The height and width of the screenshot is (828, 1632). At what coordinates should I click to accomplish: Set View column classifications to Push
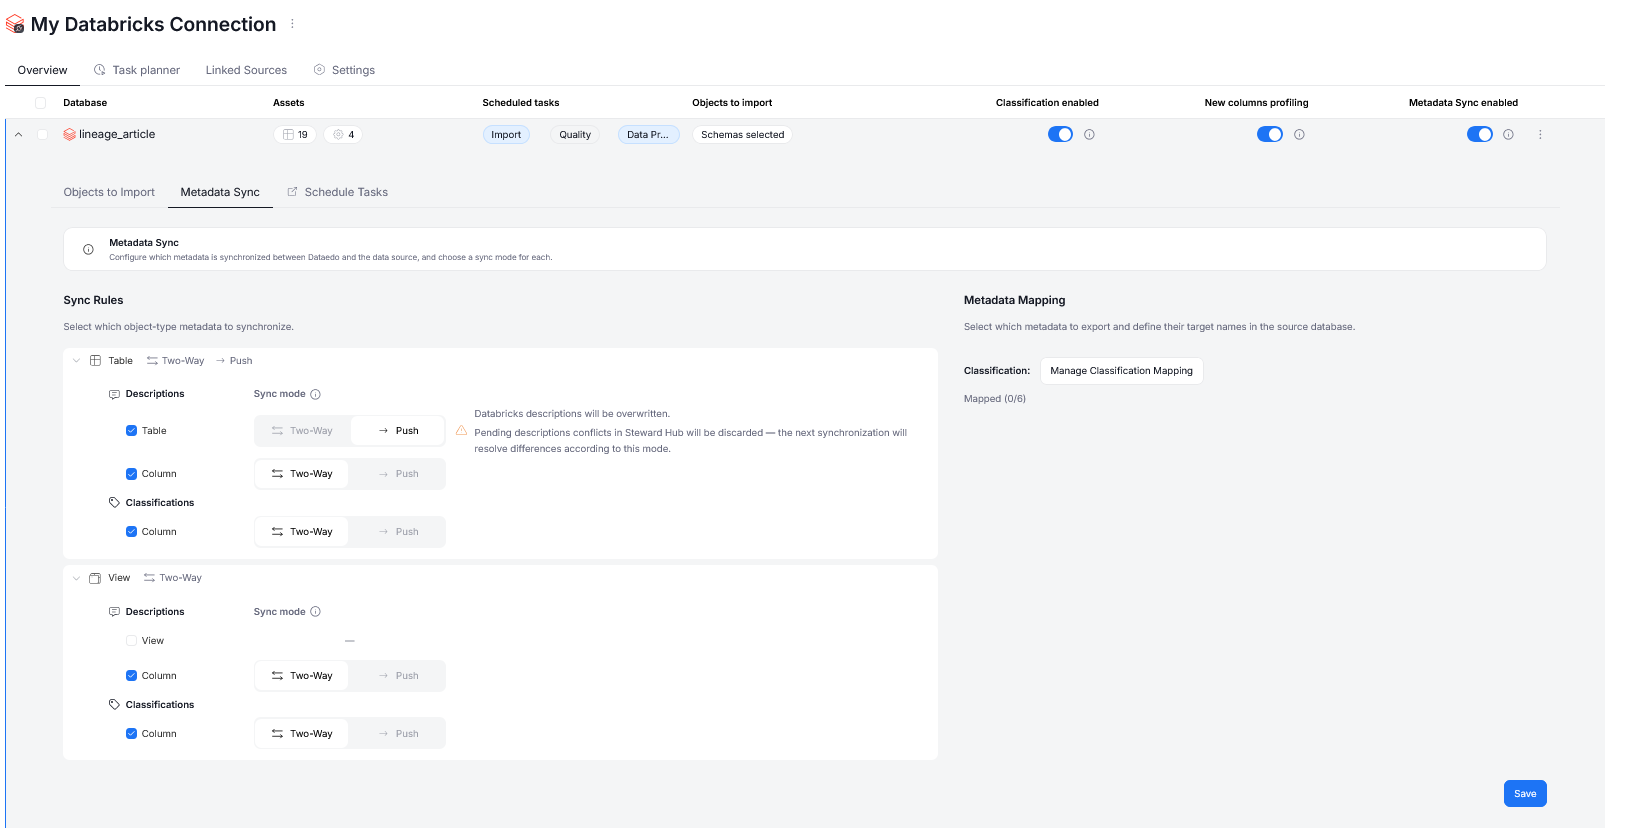coord(398,734)
